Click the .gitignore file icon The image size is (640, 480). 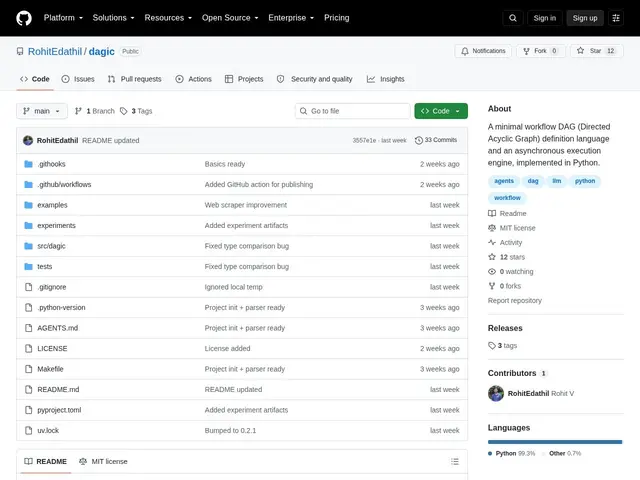[28, 287]
